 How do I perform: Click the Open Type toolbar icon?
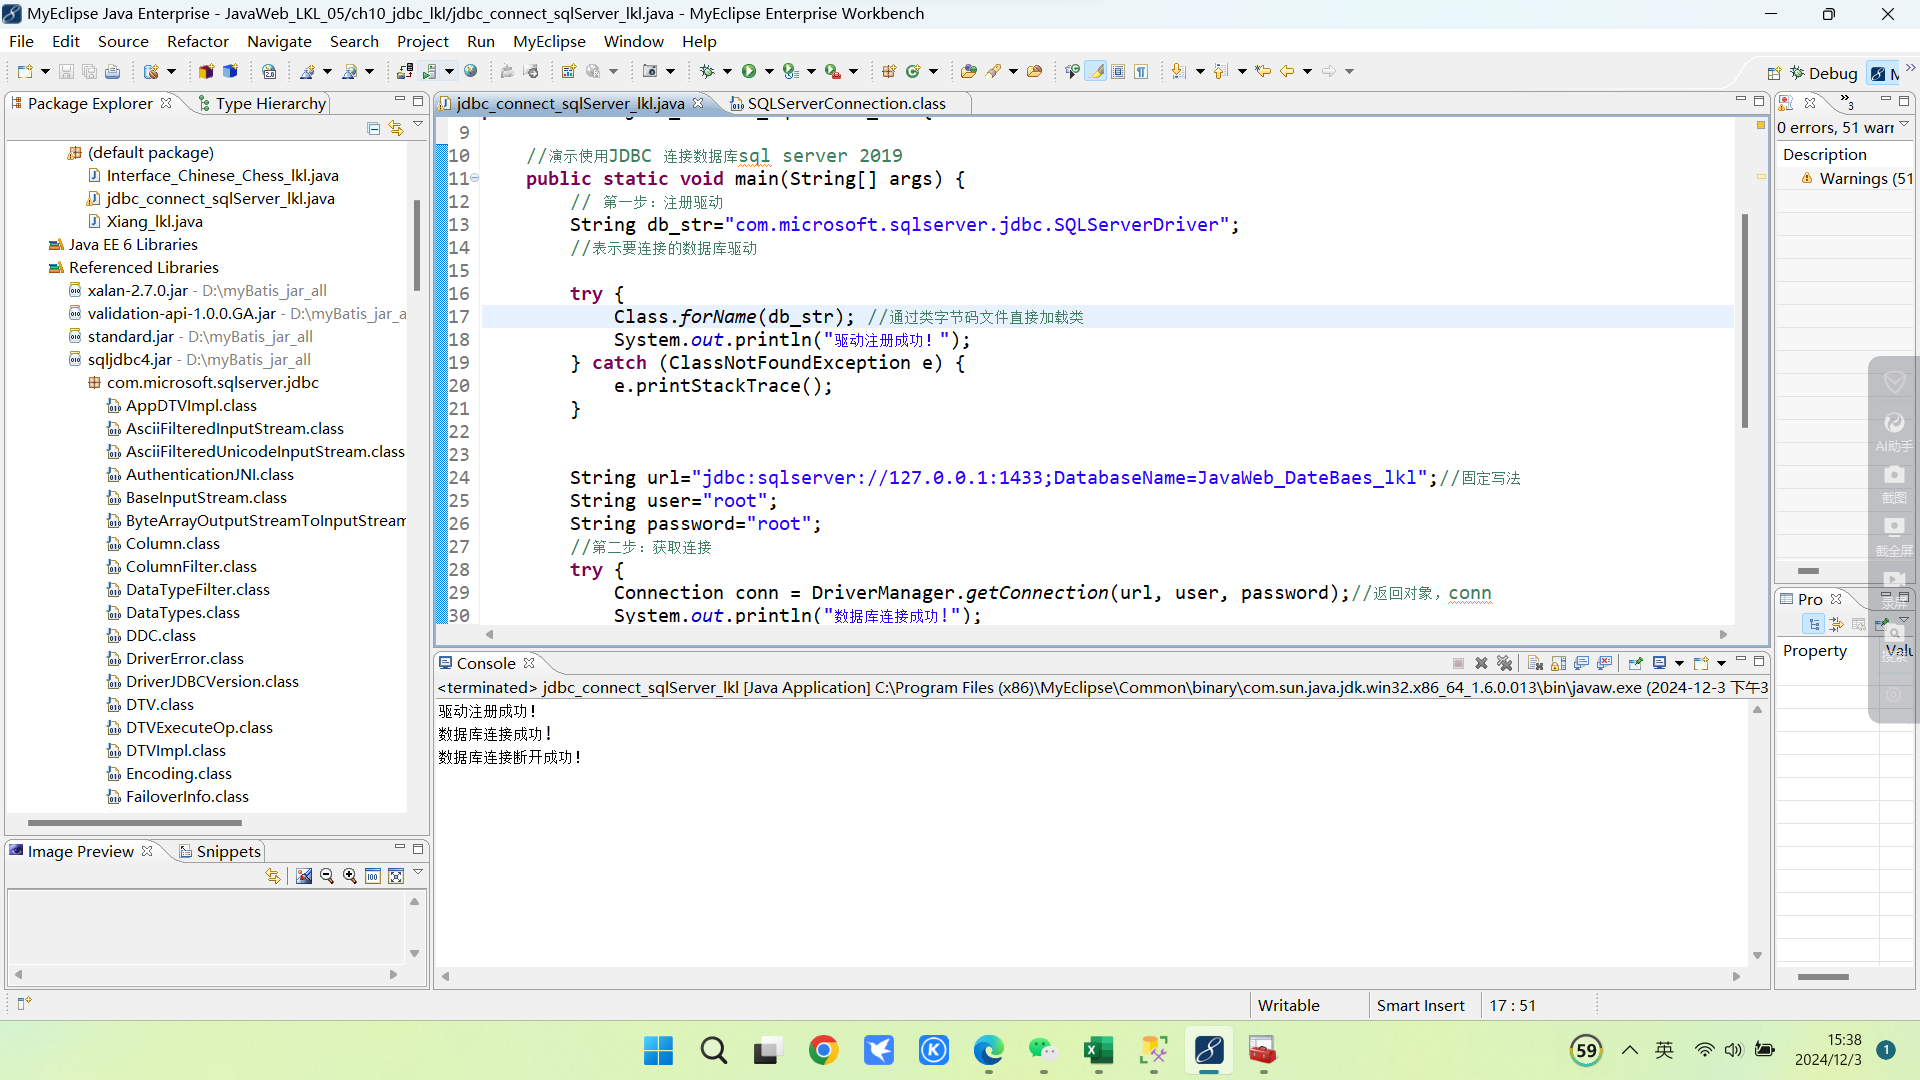968,71
